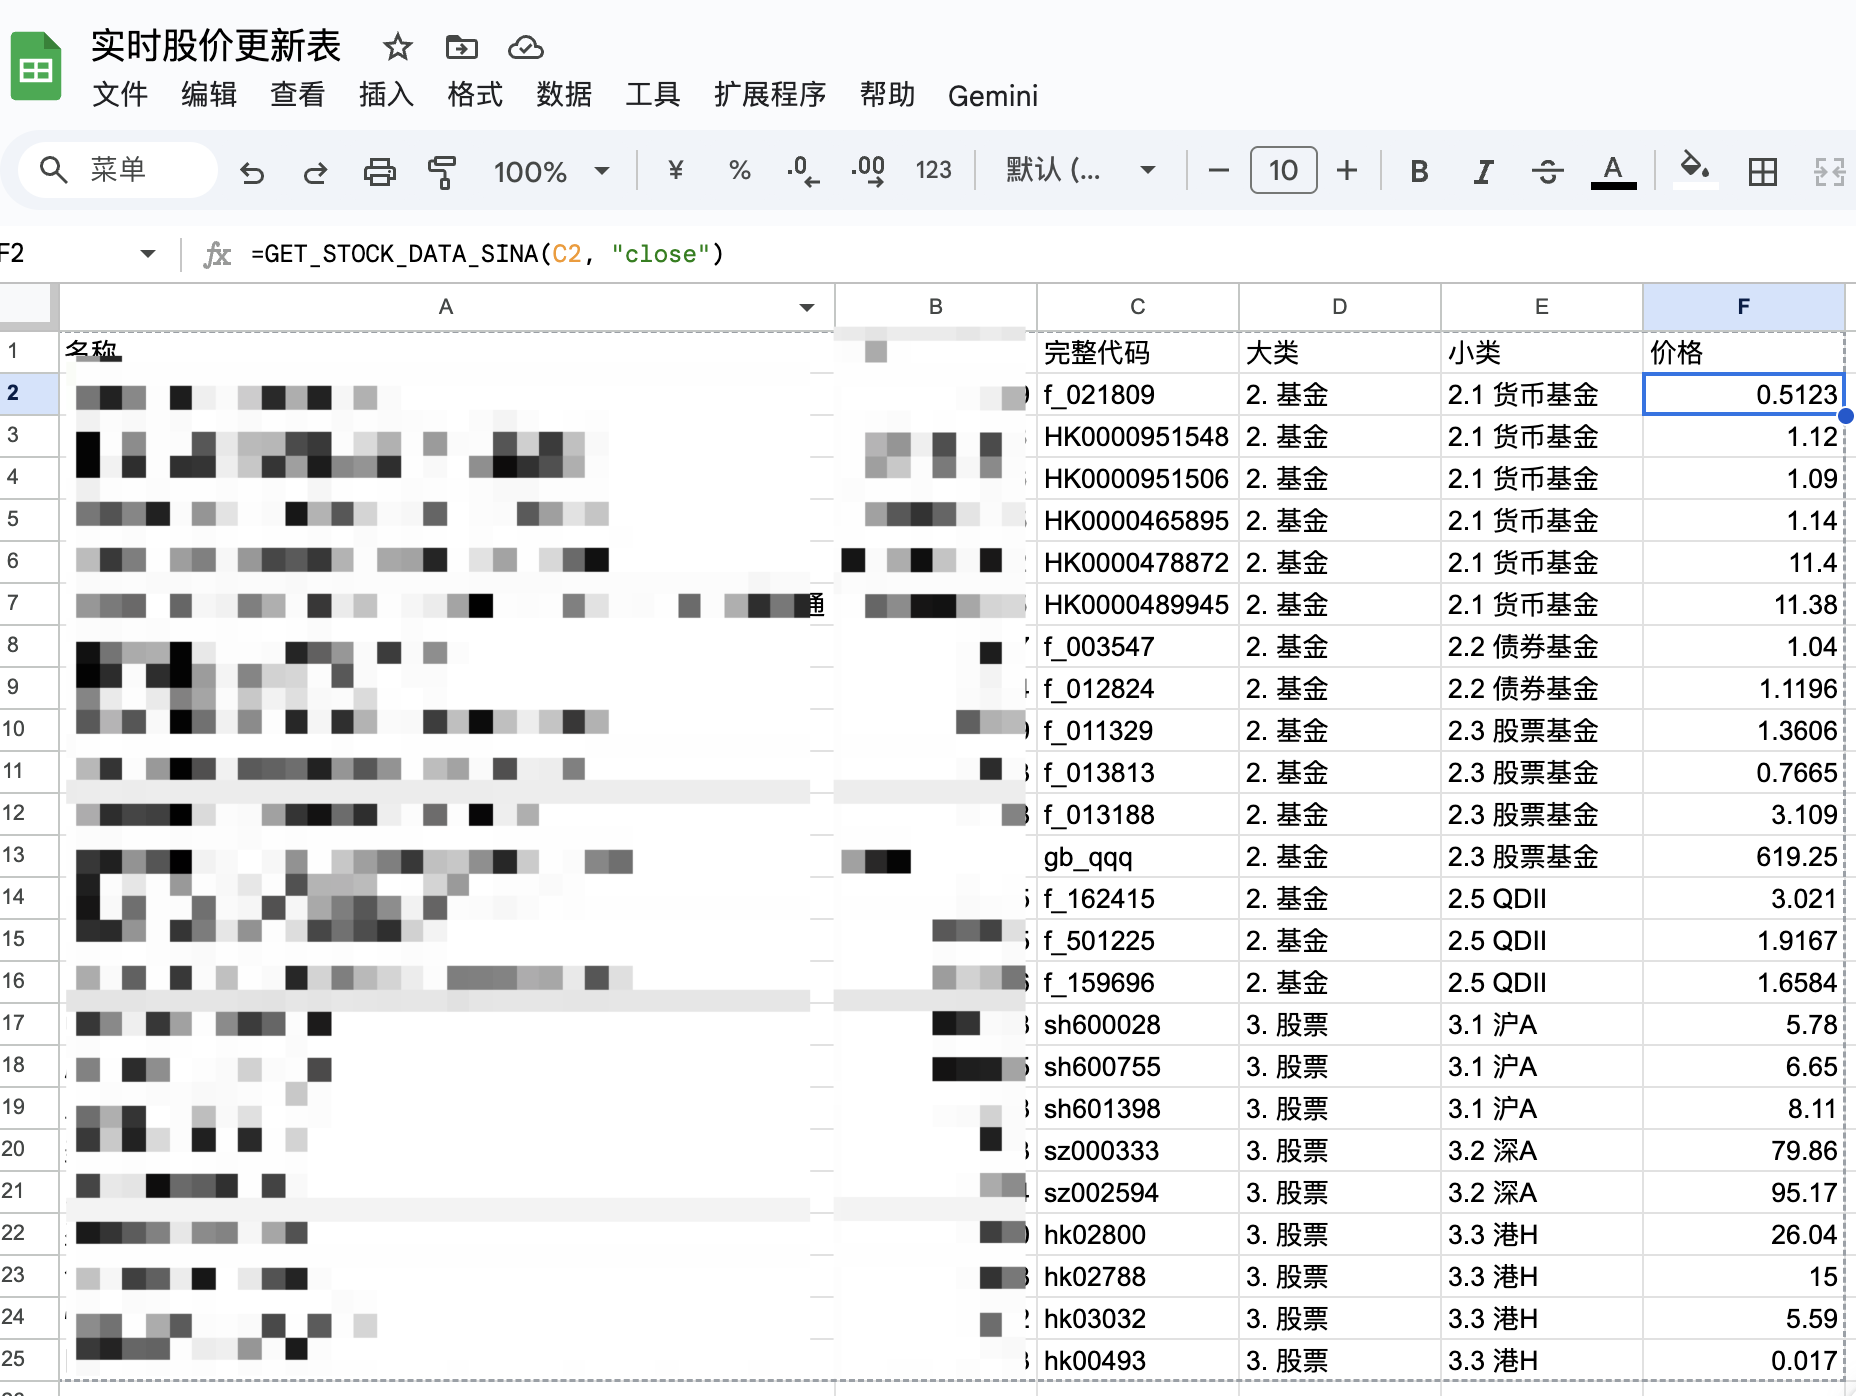Select the paint format roller
Screen dimensions: 1856x1396
click(441, 172)
